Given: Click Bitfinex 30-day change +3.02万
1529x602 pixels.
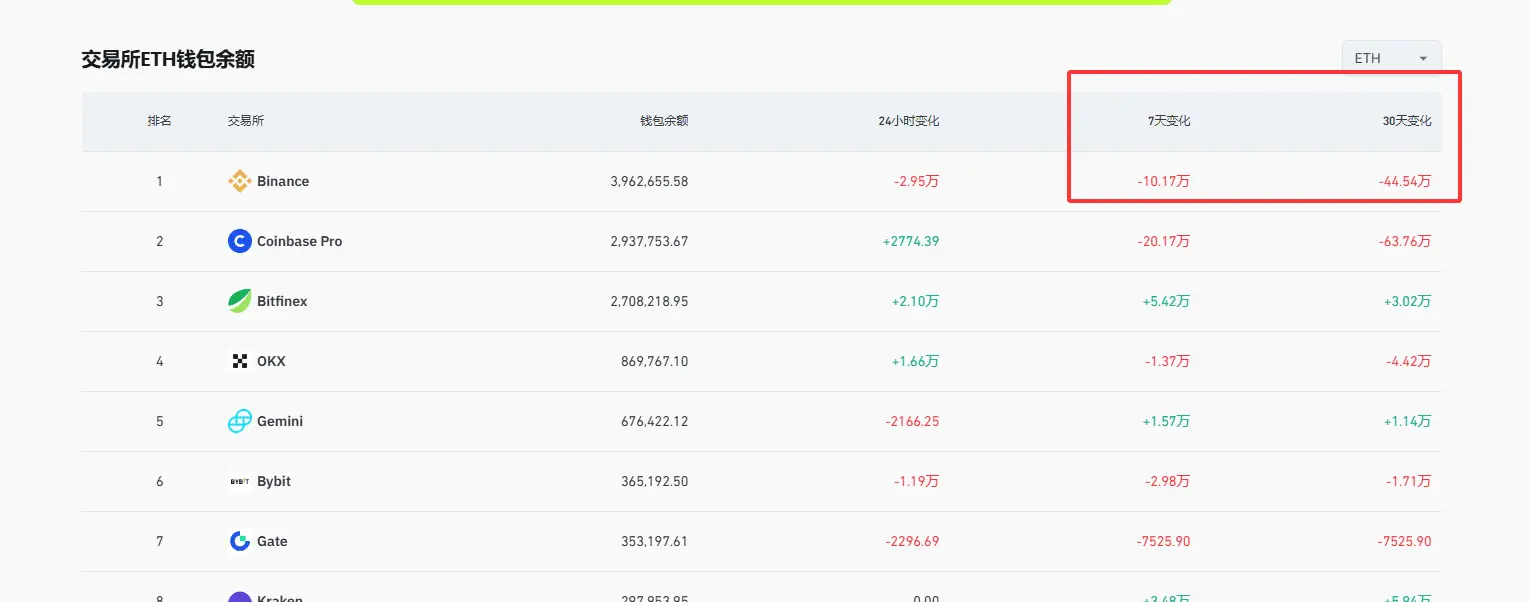Looking at the screenshot, I should point(1408,301).
